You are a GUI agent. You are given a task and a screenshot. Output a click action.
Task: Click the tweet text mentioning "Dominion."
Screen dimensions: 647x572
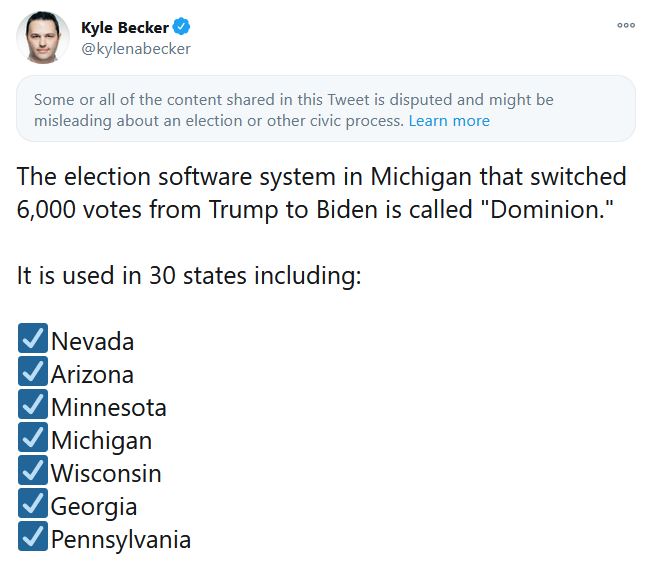[322, 193]
